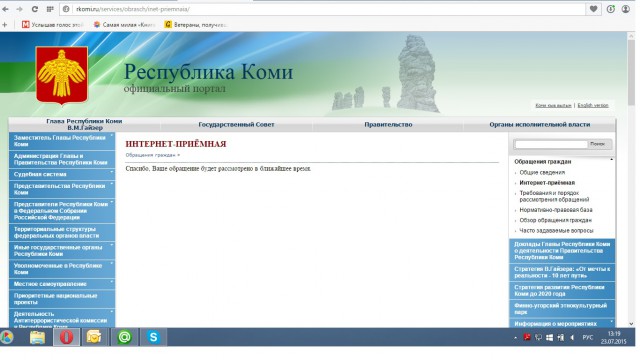Screen dimensions: 640x360
Task: Open 'Глава Республики Коми В.М.Гайзер' menu
Action: (84, 124)
